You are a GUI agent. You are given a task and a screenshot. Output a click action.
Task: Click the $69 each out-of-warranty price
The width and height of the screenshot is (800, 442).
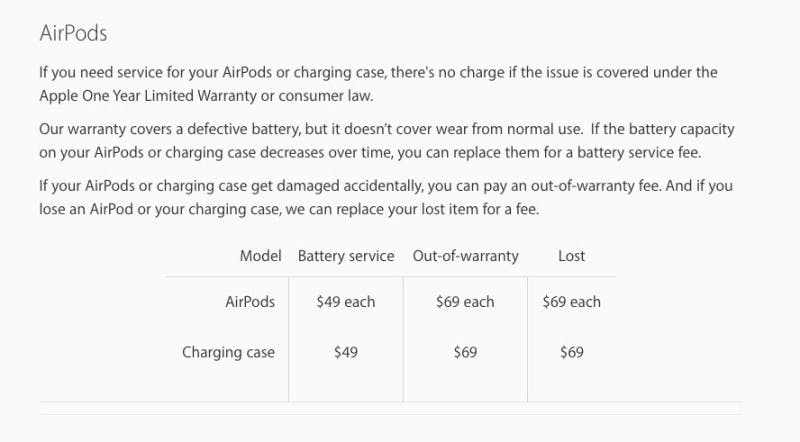click(x=465, y=302)
